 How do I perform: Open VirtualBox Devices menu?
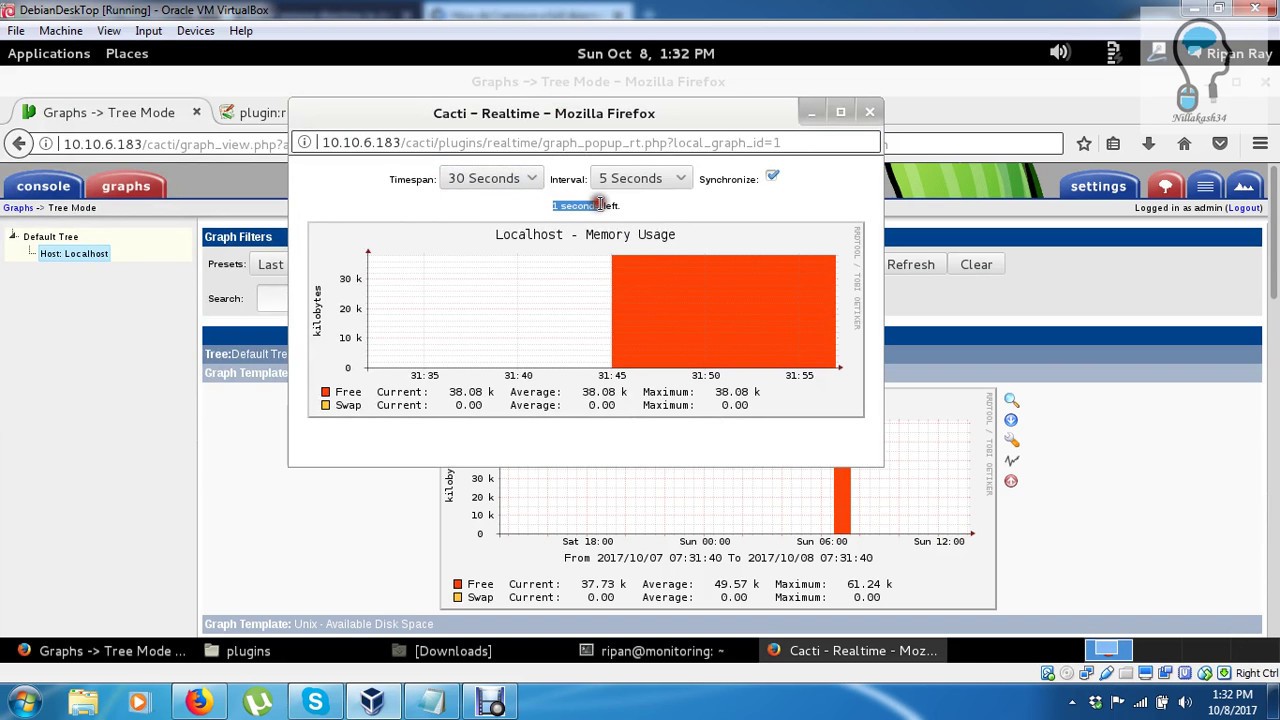click(196, 31)
